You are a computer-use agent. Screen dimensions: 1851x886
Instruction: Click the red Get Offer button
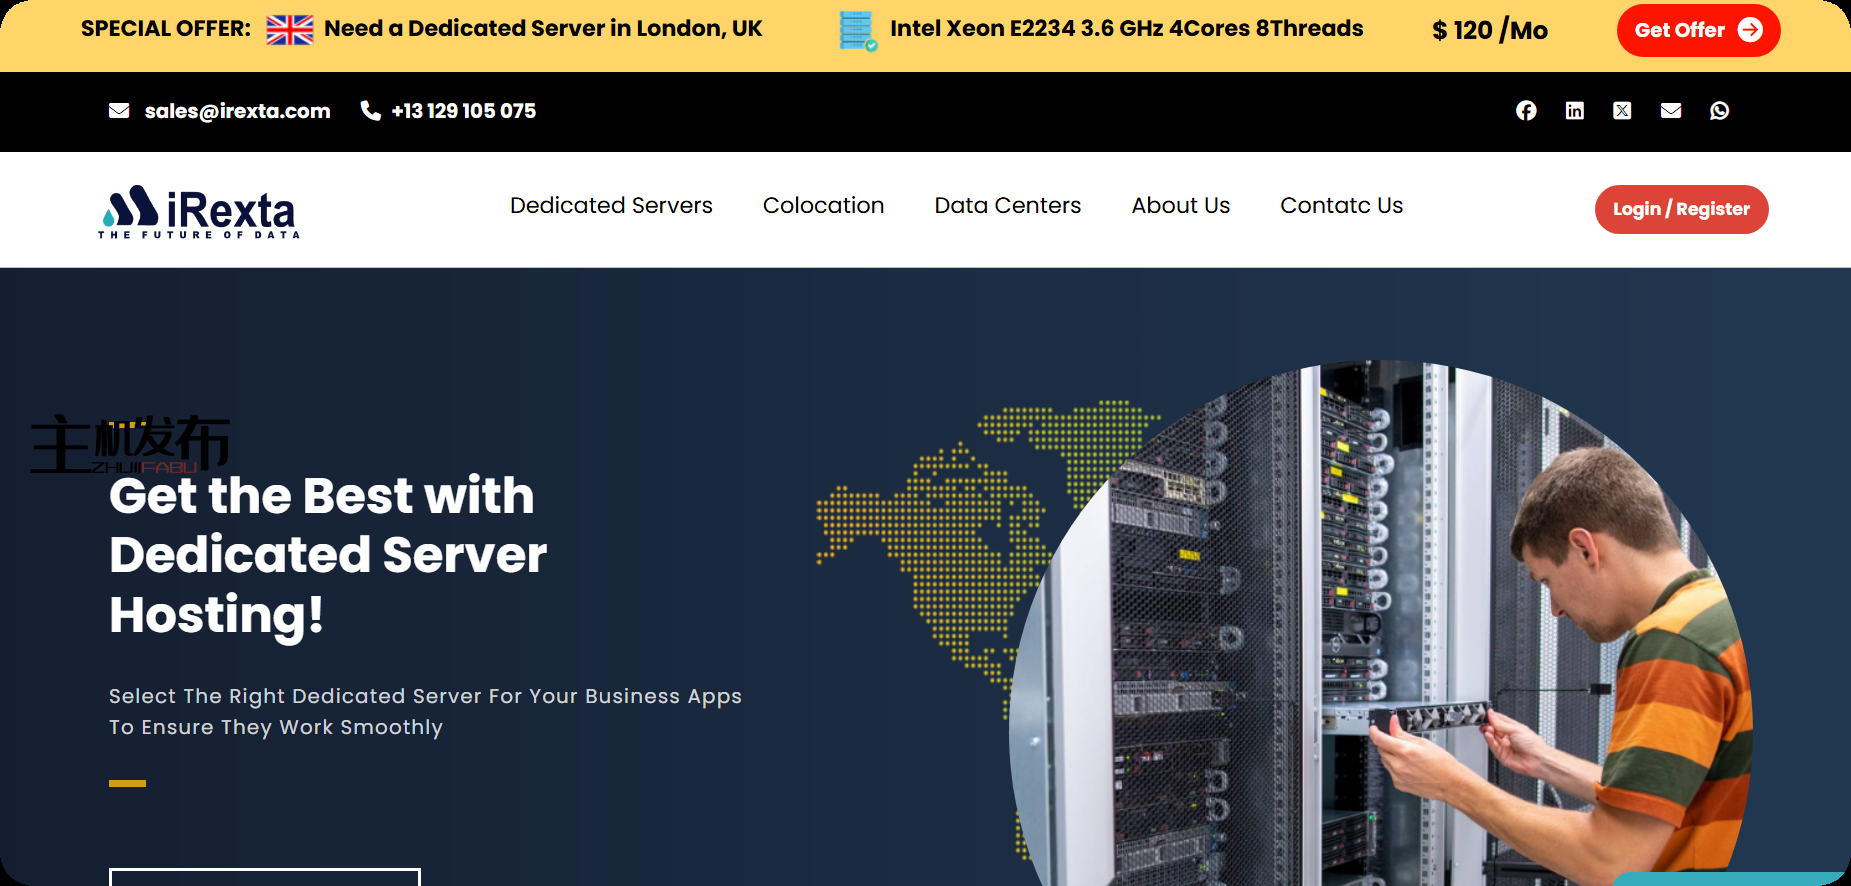(1697, 31)
